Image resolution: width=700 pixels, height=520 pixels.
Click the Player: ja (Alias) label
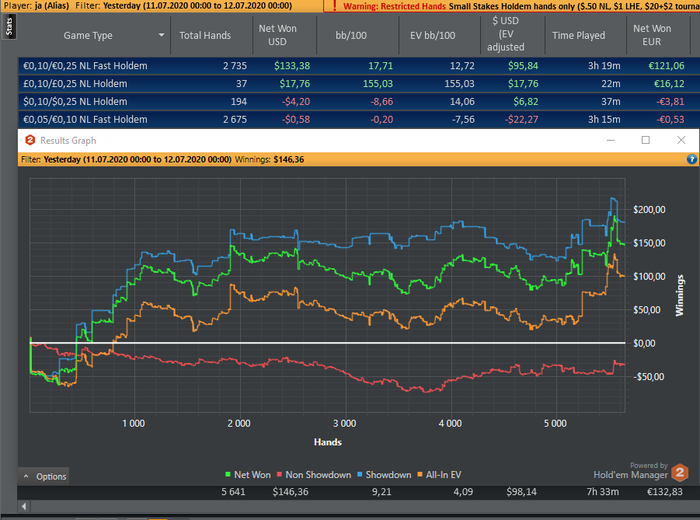coord(36,6)
